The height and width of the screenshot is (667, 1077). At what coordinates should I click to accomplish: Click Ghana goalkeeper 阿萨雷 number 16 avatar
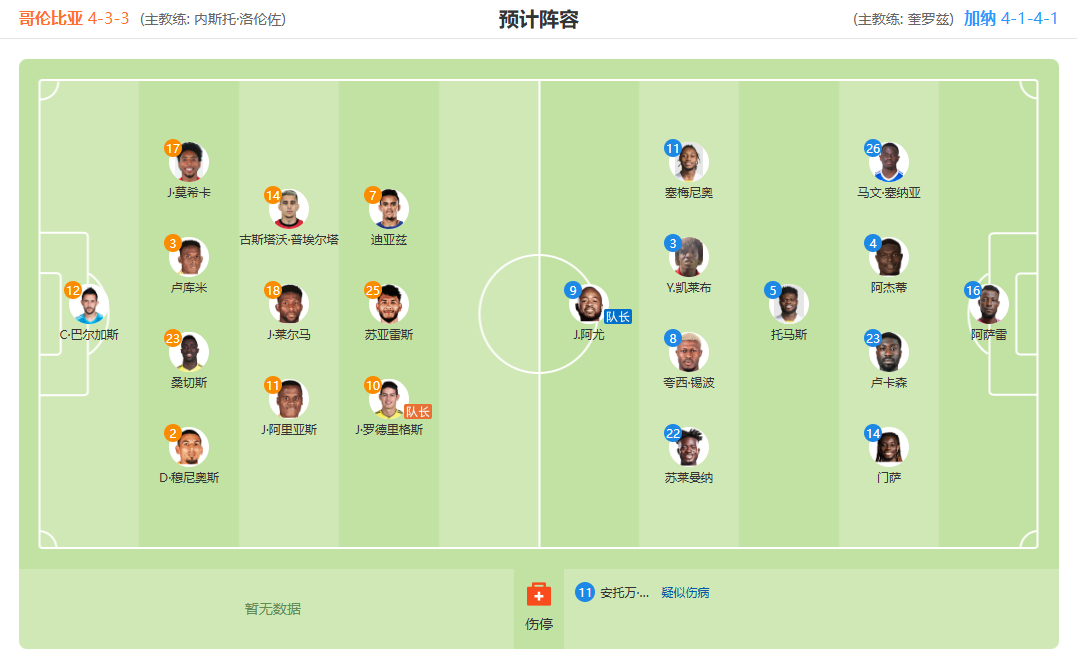click(988, 304)
